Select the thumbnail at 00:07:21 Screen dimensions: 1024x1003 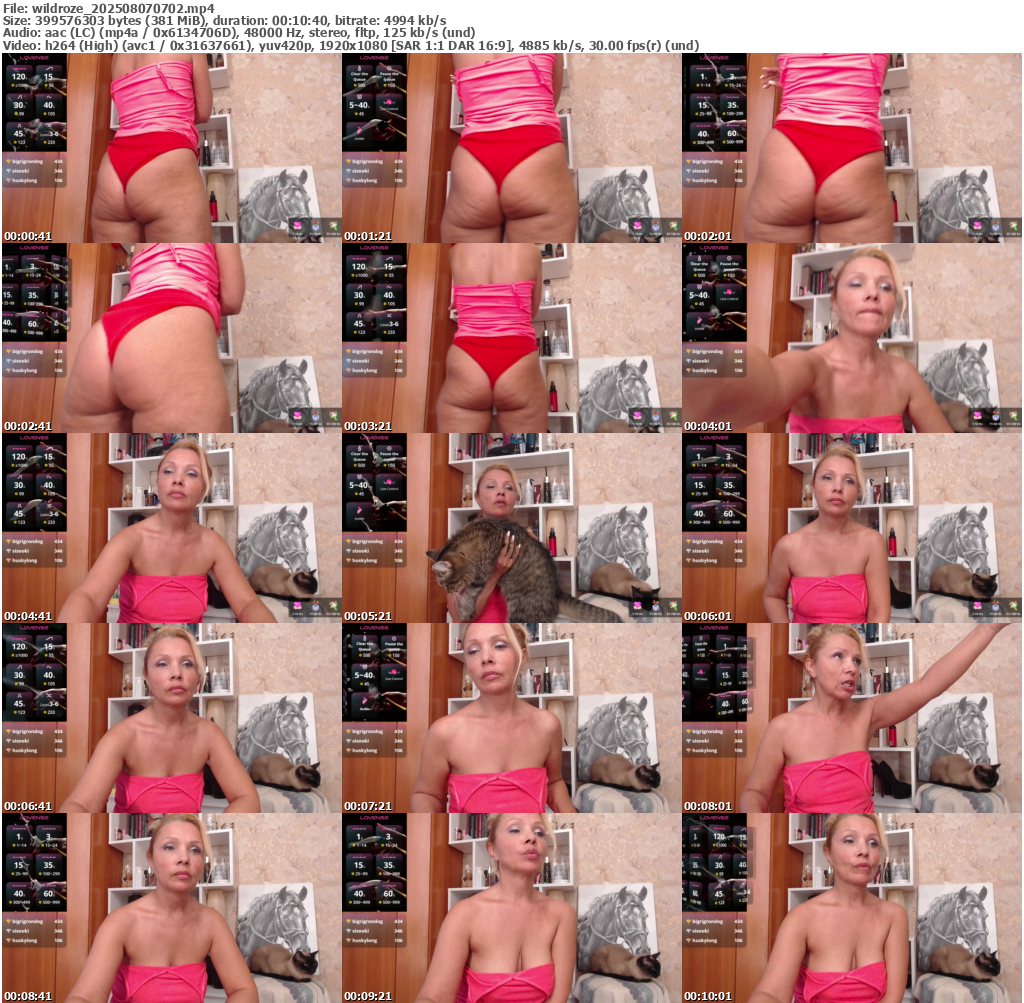(x=511, y=718)
